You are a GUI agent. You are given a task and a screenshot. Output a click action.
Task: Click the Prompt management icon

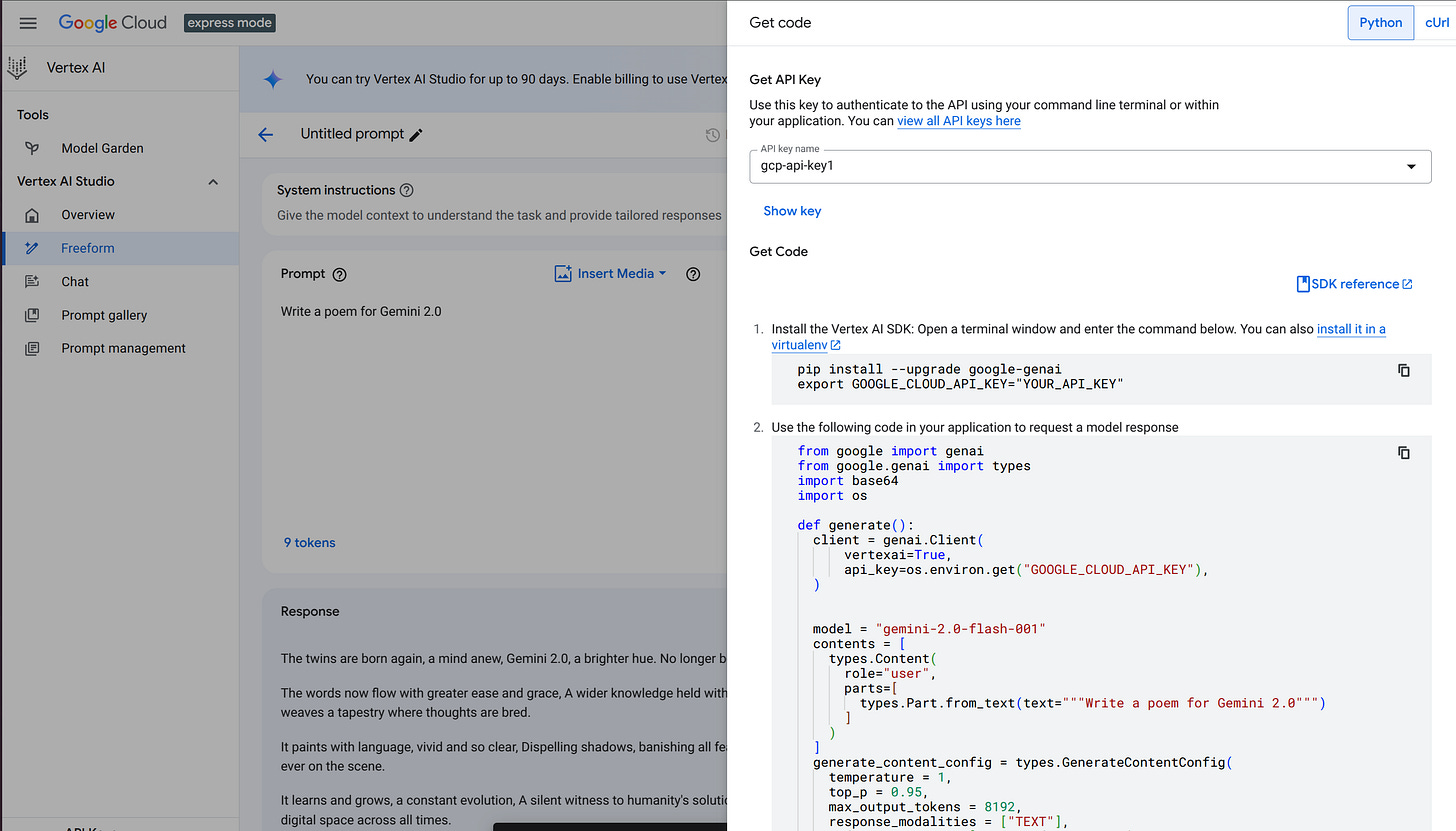tap(32, 348)
